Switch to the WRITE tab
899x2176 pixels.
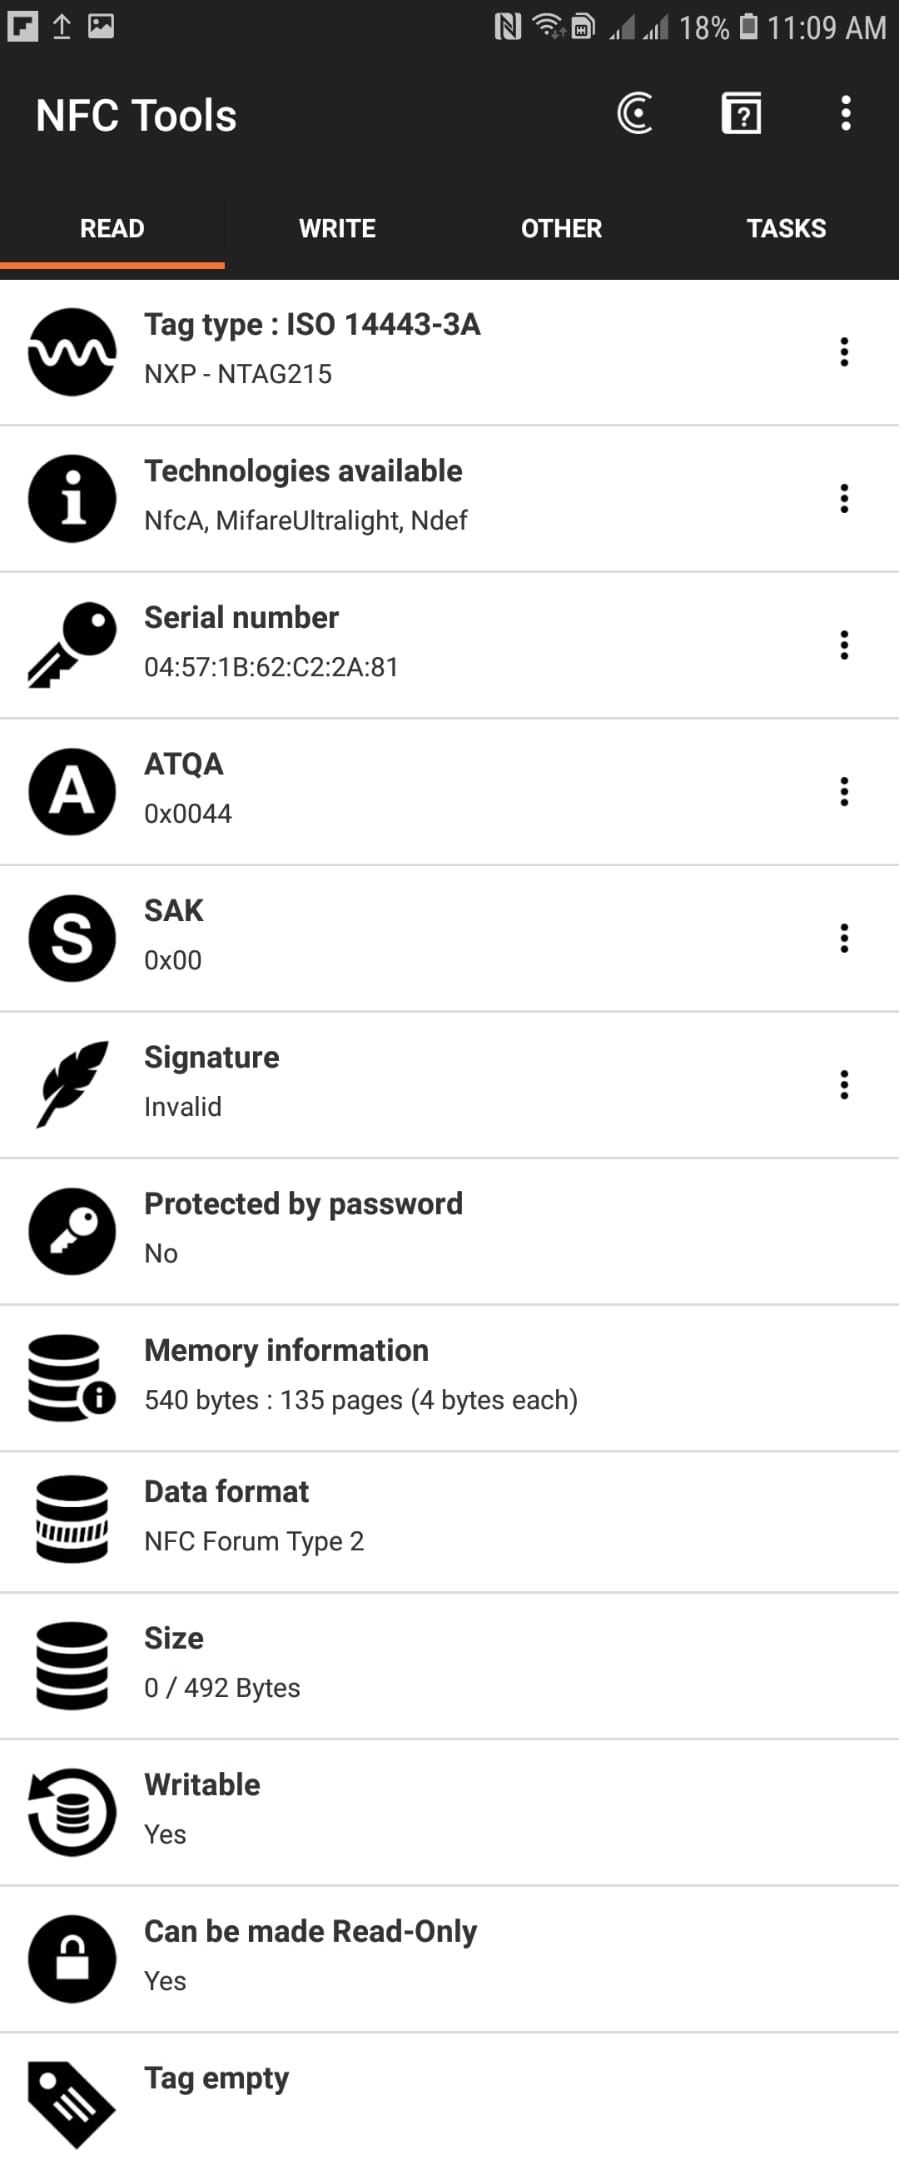[x=337, y=229]
